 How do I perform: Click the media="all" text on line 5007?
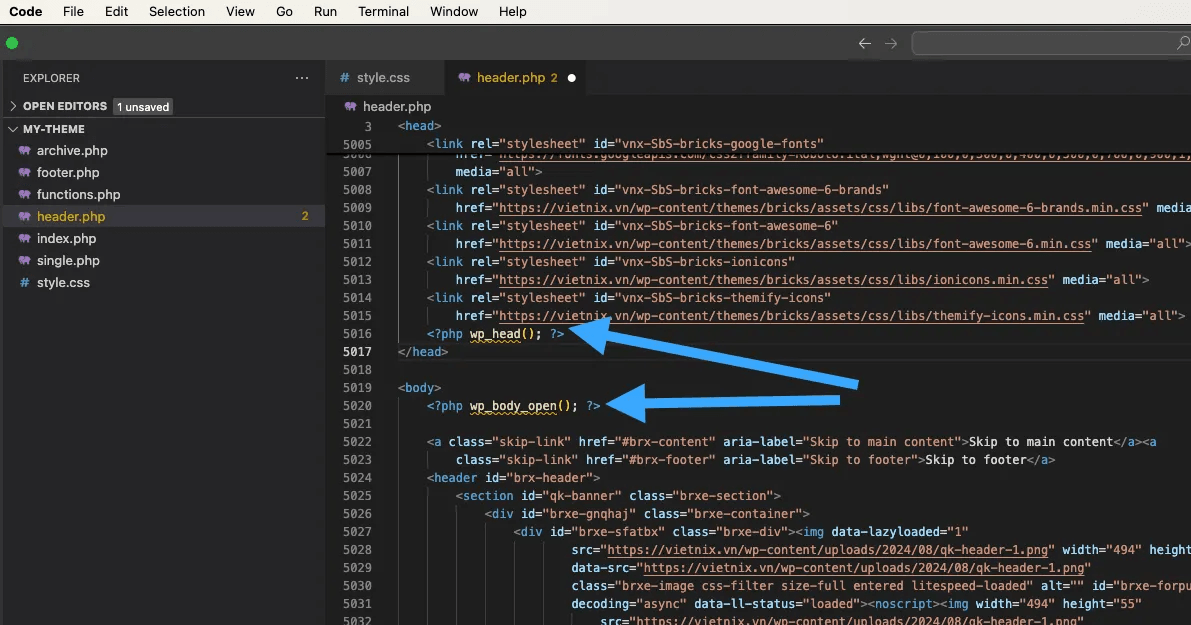498,172
